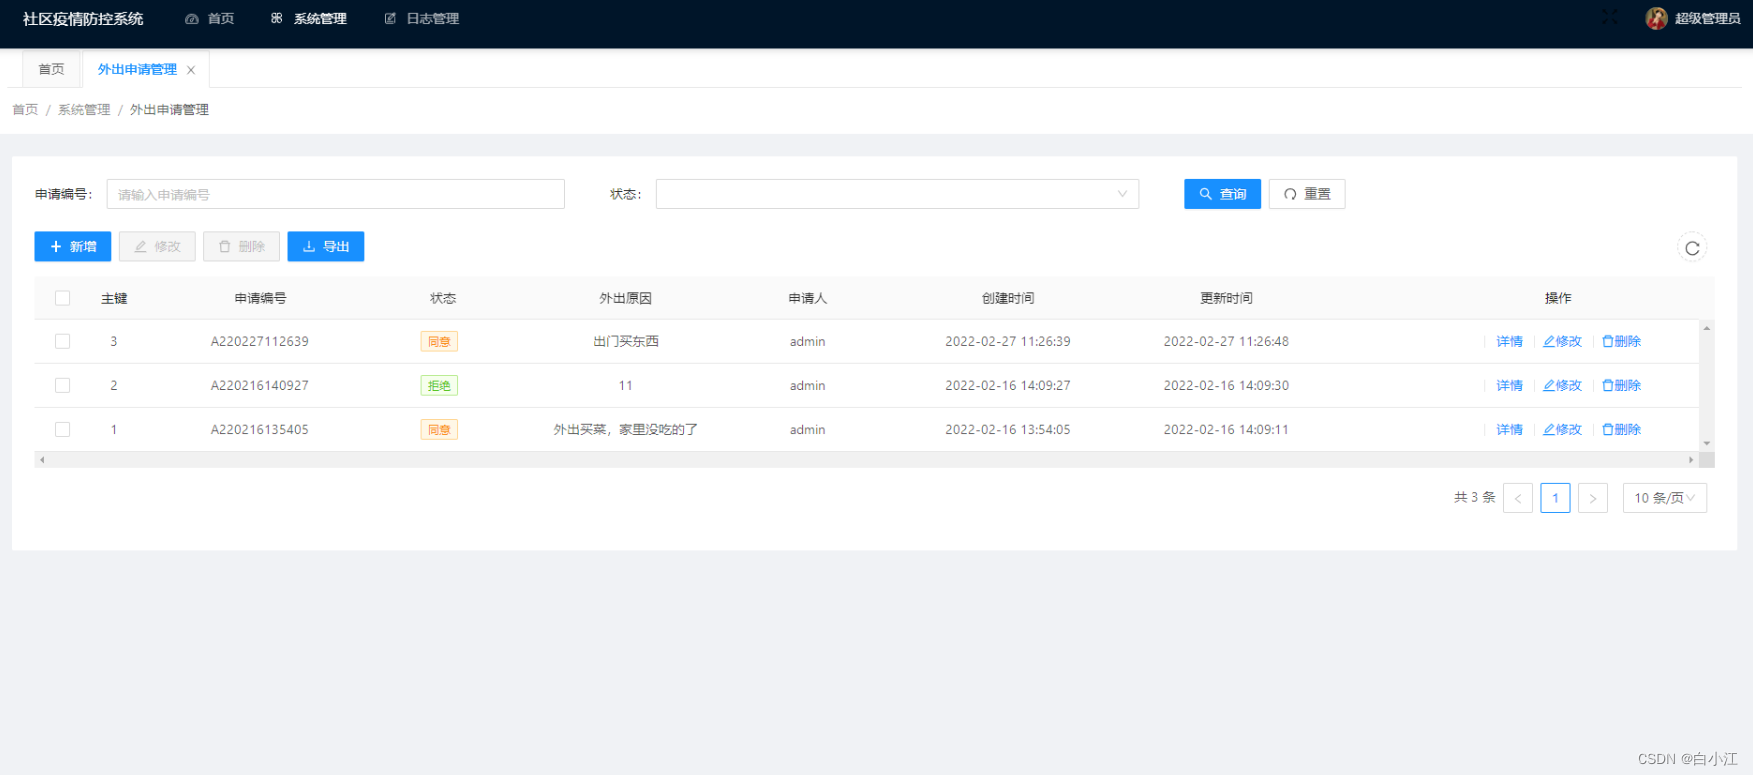Click the timestamp 2022-02-16 14:09:30

[x=1226, y=385]
